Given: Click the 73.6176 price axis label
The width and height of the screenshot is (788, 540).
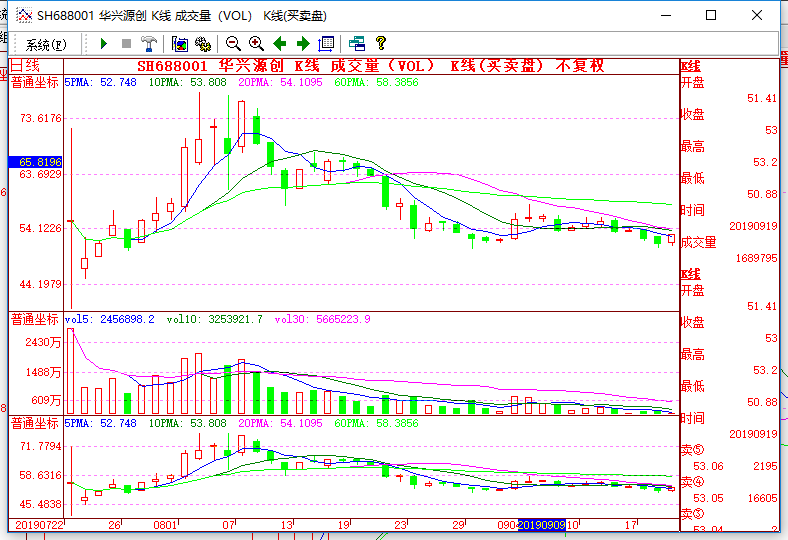Looking at the screenshot, I should point(40,119).
